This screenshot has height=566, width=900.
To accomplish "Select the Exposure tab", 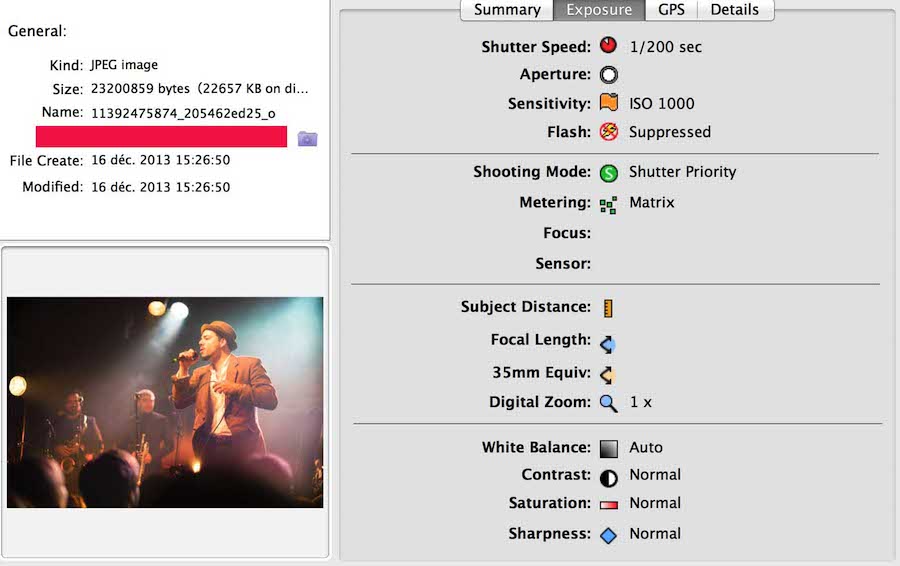I will [x=599, y=10].
